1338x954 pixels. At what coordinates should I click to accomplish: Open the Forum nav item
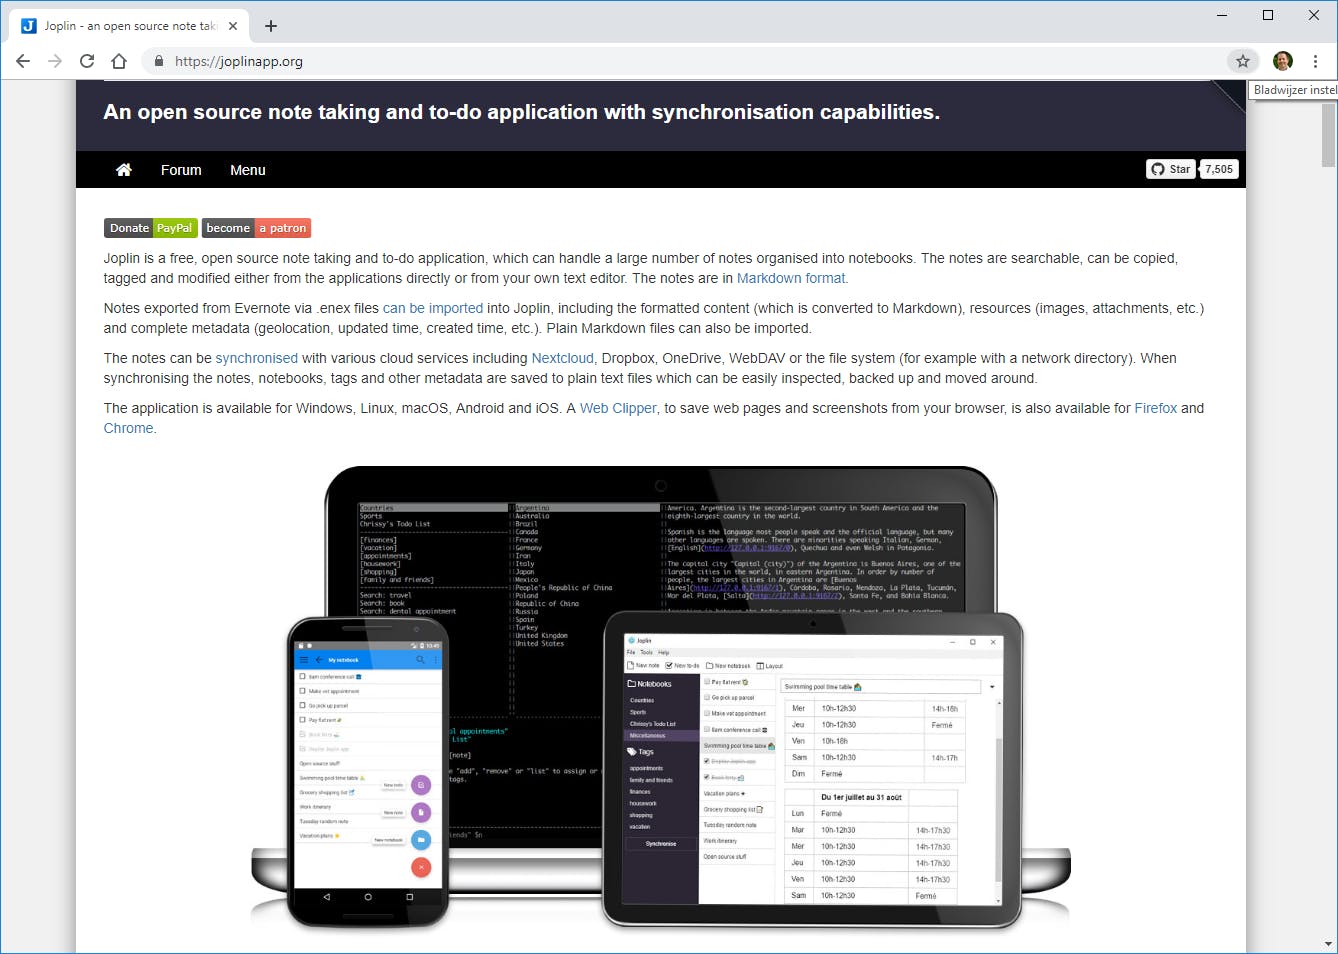(x=181, y=170)
